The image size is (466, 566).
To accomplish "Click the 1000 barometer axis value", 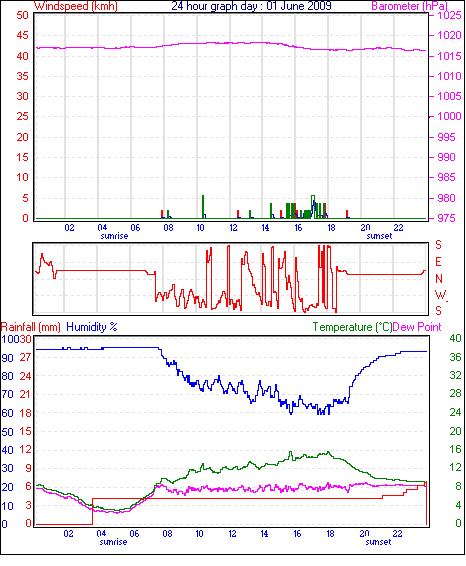I will pos(449,116).
